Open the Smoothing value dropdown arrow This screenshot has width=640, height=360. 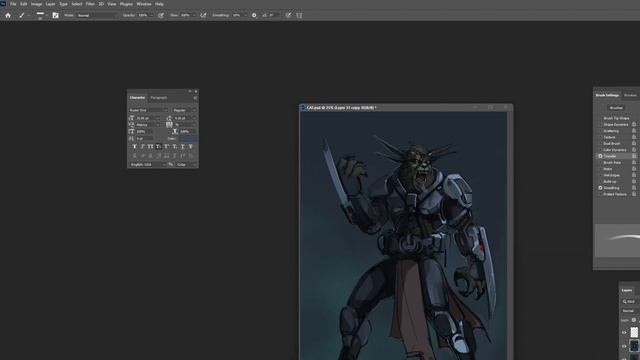(245, 15)
